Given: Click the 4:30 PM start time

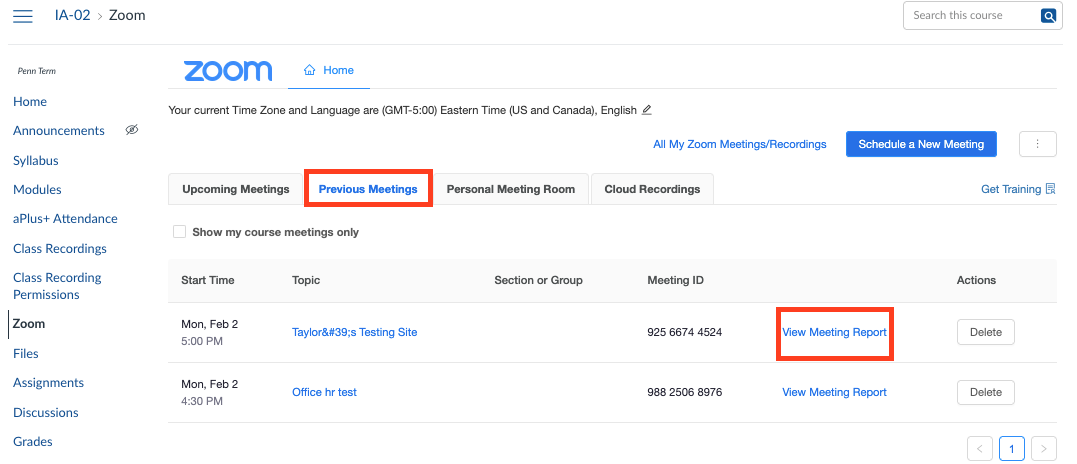Looking at the screenshot, I should tap(202, 401).
